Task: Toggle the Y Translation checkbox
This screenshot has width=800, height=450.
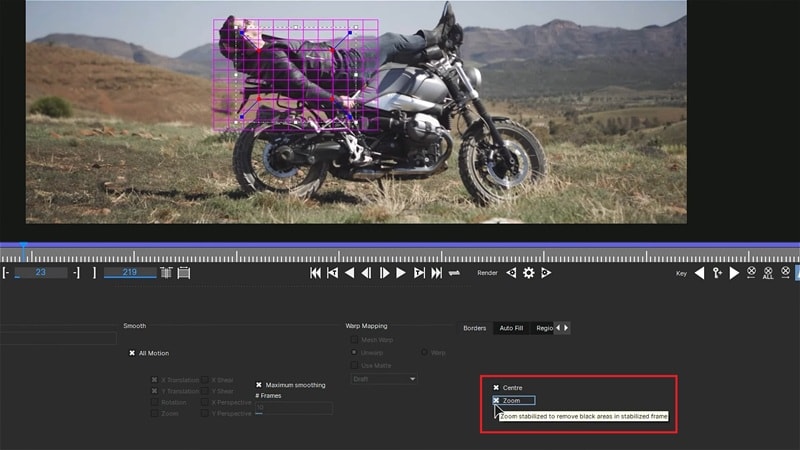Action: click(155, 391)
